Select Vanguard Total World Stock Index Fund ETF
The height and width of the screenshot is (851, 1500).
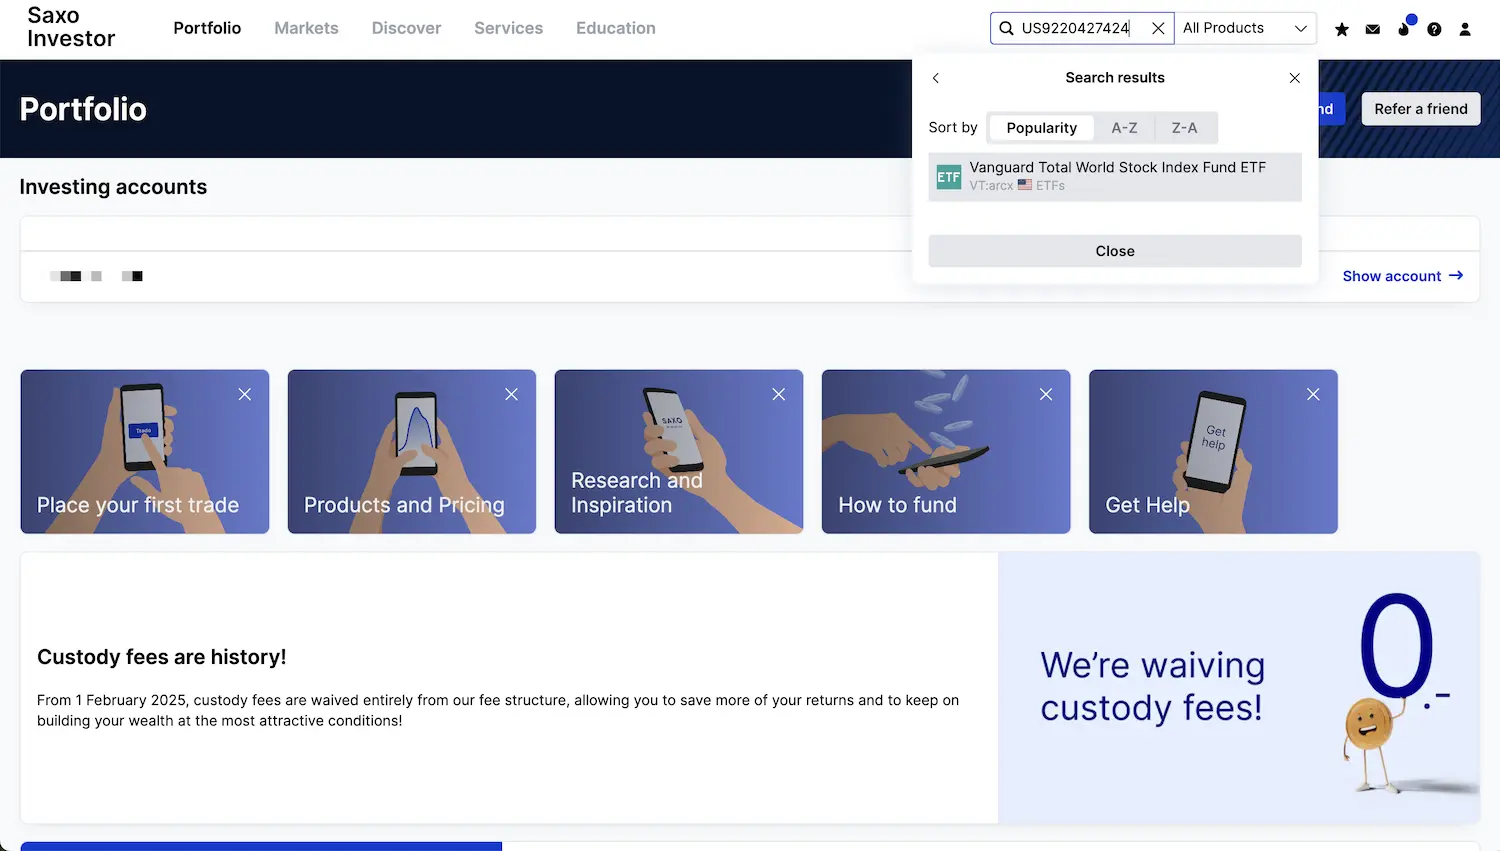(1115, 177)
